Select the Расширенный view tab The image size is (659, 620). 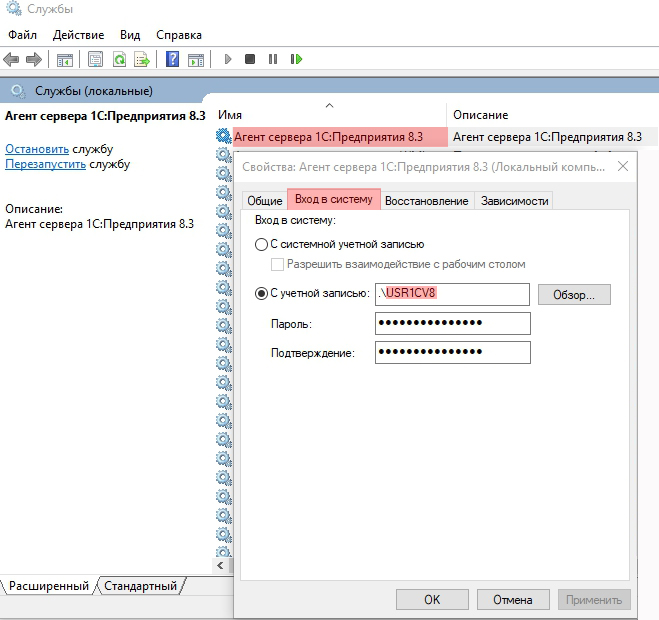pos(49,586)
